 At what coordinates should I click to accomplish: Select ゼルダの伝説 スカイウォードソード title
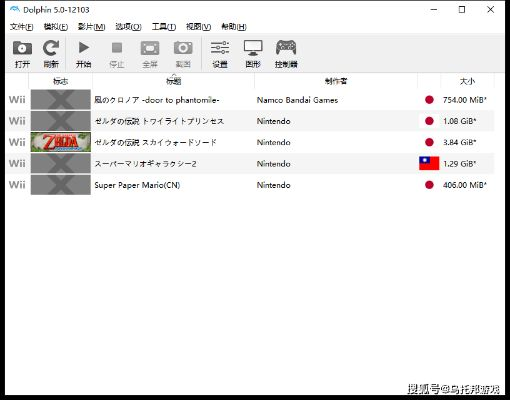155,143
